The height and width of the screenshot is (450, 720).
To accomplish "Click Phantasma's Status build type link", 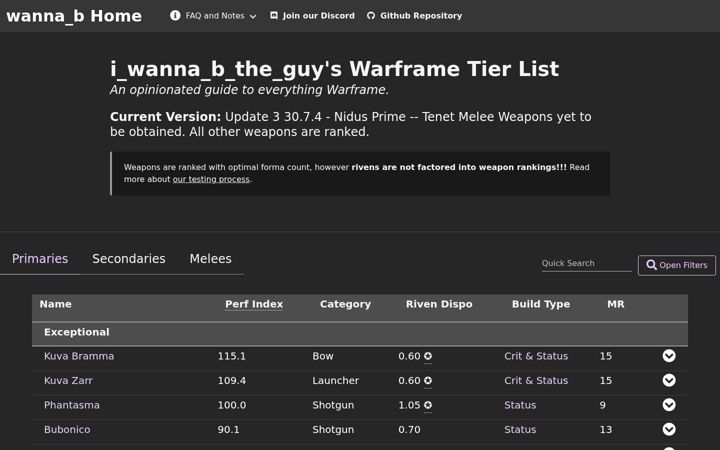I will (520, 405).
